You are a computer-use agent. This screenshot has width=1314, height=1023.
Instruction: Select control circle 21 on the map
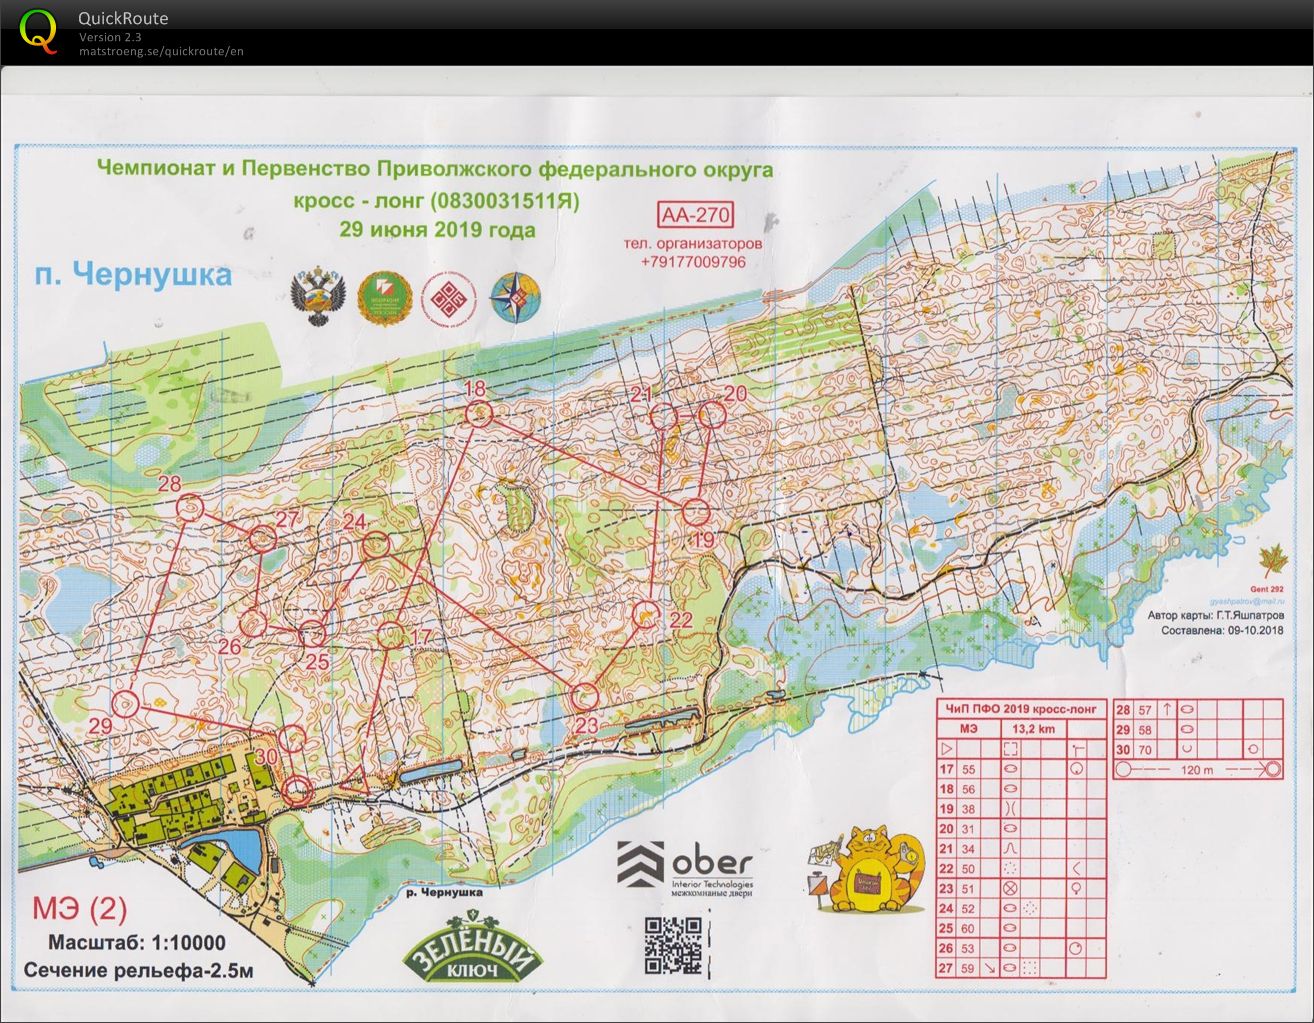click(663, 416)
